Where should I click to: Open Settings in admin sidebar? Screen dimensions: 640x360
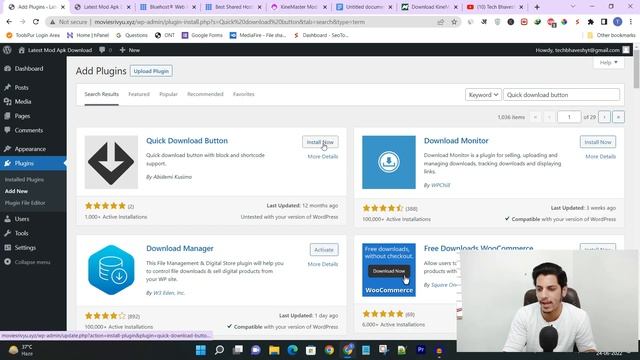25,247
